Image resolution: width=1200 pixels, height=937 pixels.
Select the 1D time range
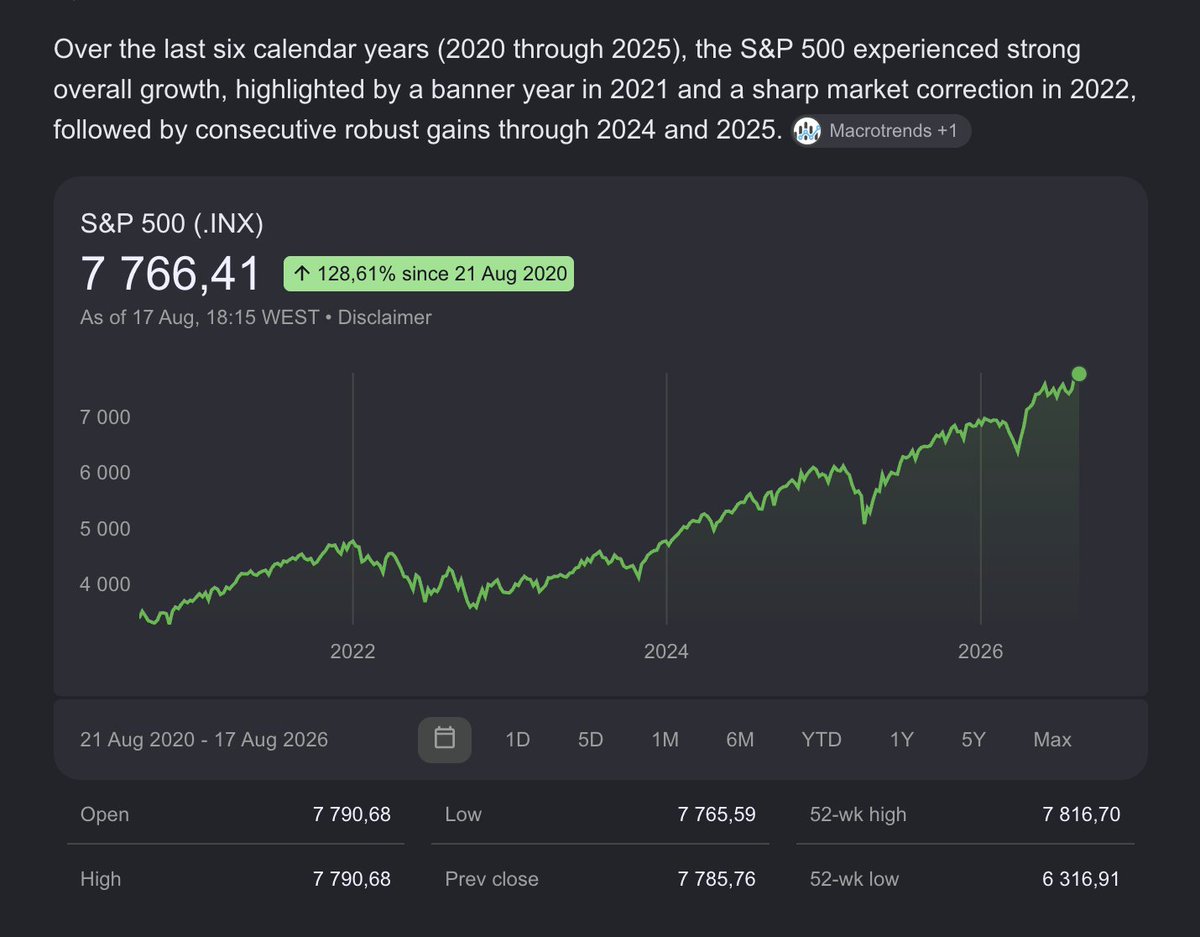pyautogui.click(x=517, y=740)
